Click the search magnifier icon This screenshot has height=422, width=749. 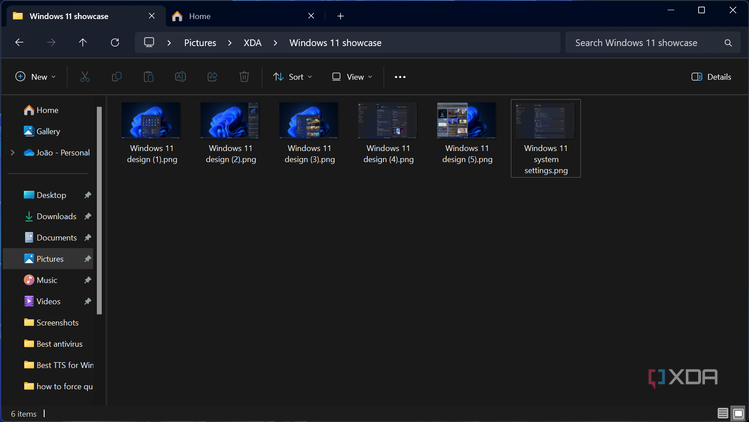(x=728, y=43)
